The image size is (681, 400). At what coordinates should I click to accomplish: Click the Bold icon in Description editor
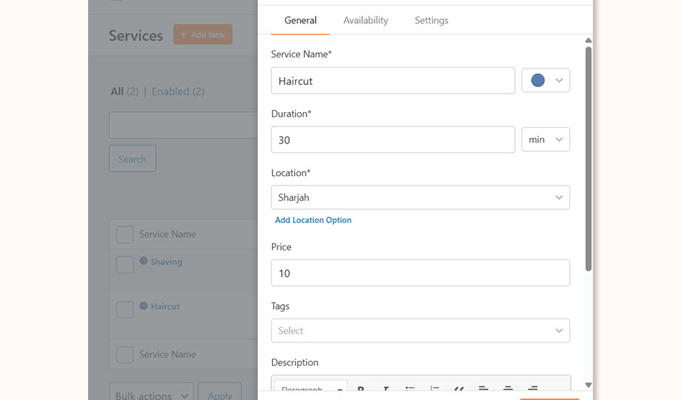(x=361, y=388)
